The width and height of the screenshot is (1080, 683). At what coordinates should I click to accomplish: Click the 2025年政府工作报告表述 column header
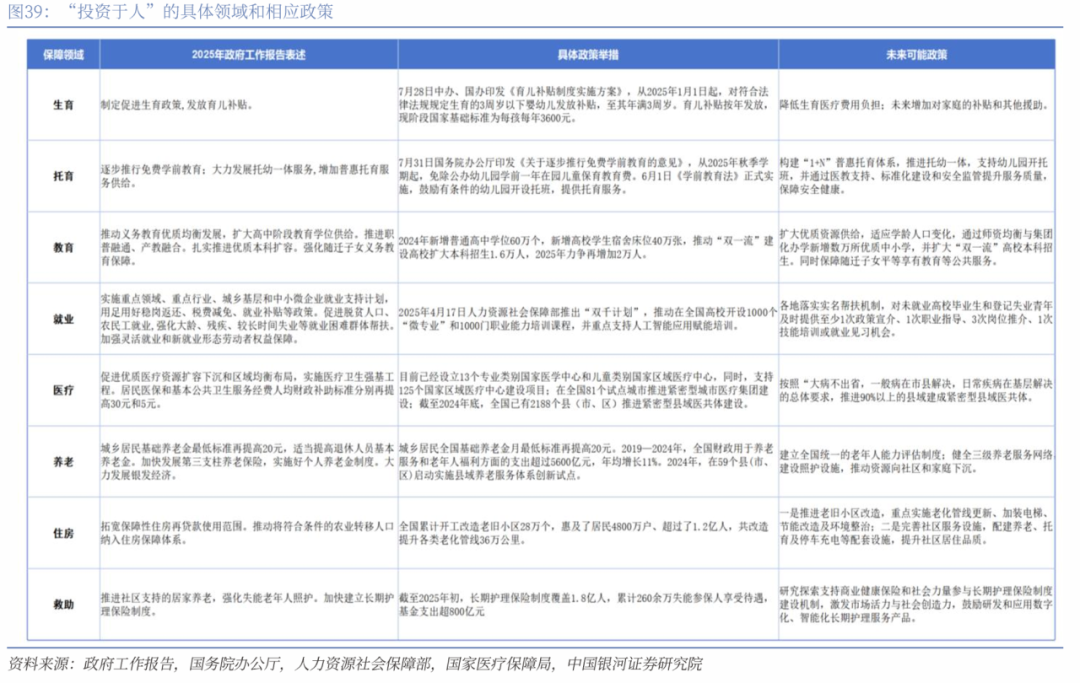pyautogui.click(x=247, y=54)
